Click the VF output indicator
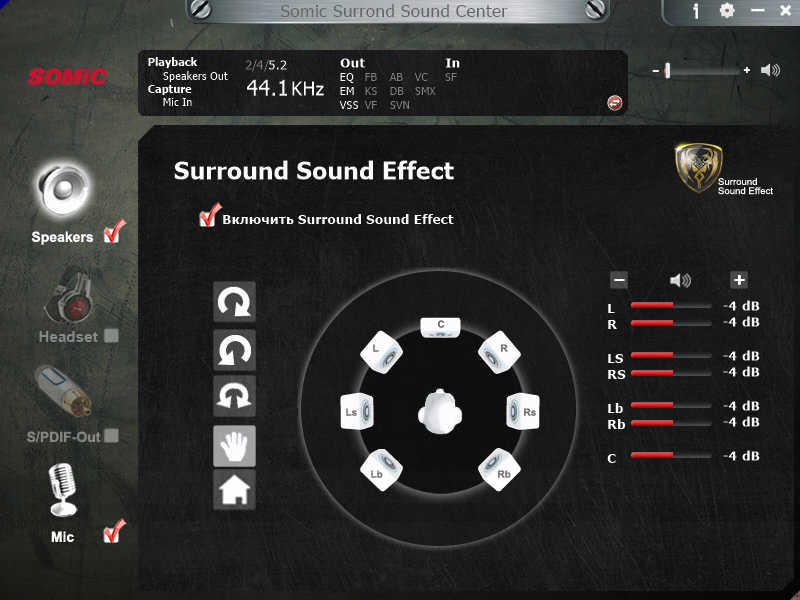 (370, 105)
